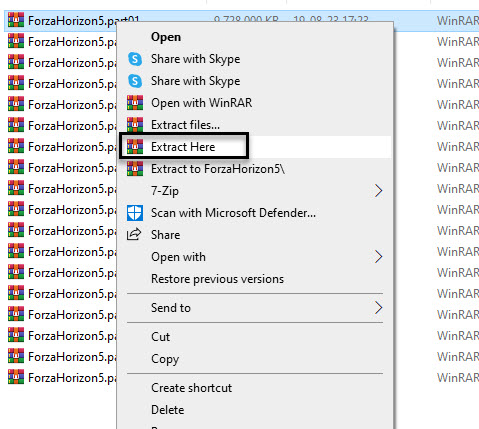Click the WinRAR icon next to Extract files...
479x429 pixels.
(x=135, y=125)
